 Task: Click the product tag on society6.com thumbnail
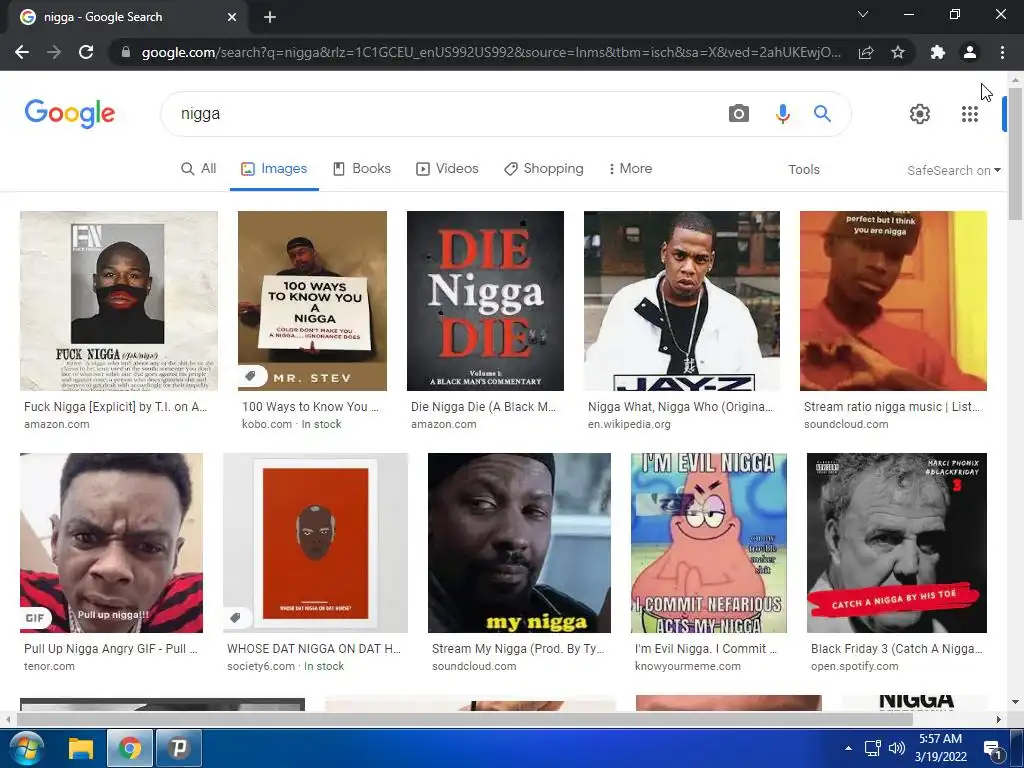pos(236,618)
